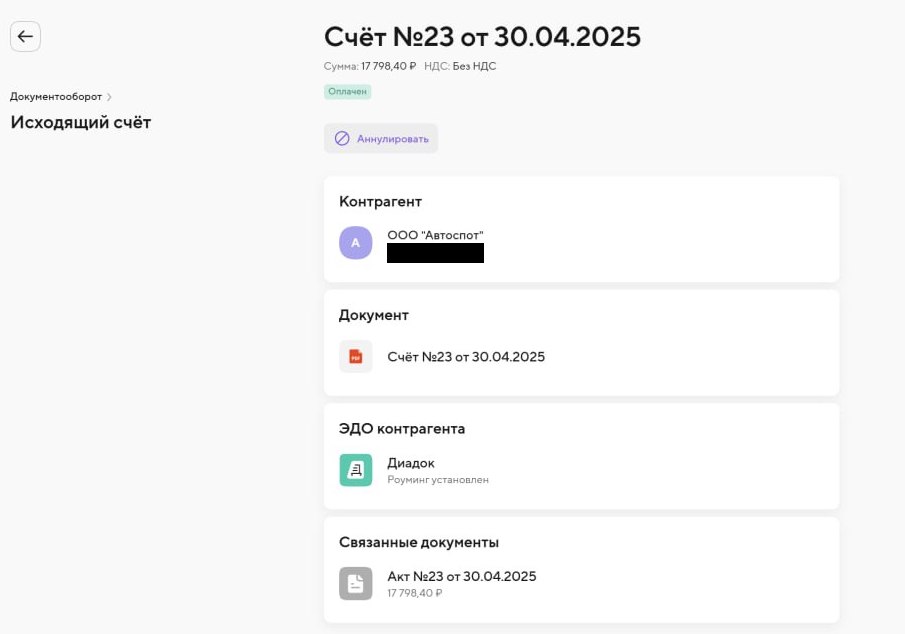This screenshot has height=634, width=905.
Task: Click the Связанные документы section header
Action: coord(419,542)
